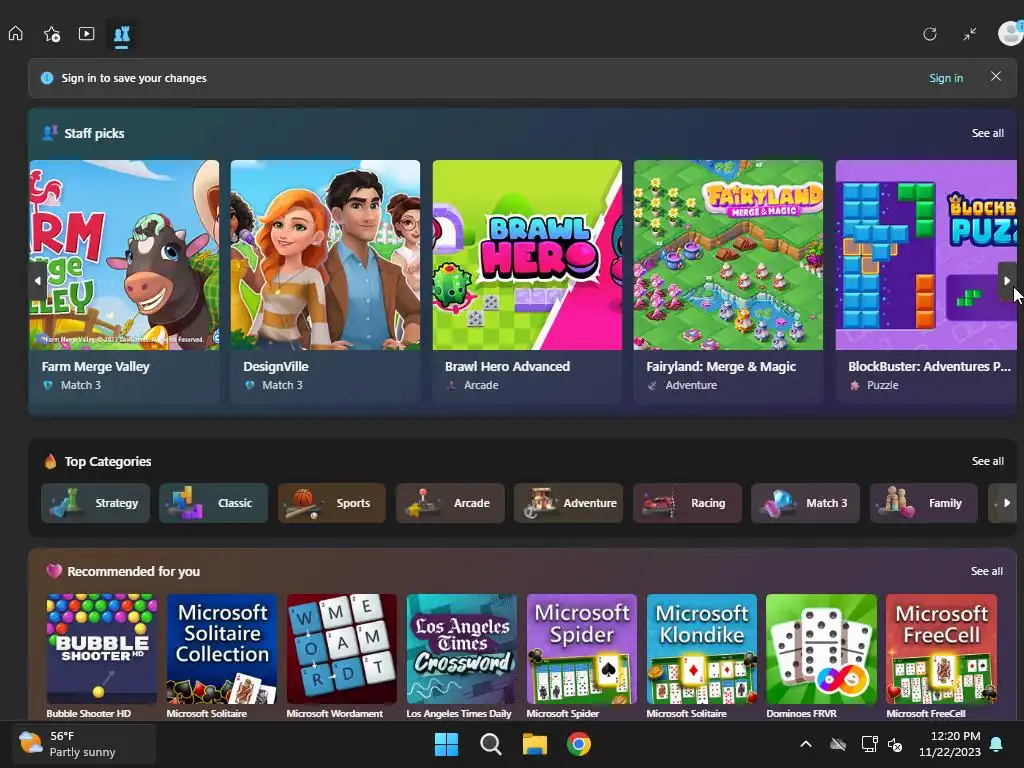Select the Arcade category
This screenshot has width=1024, height=768.
[450, 503]
